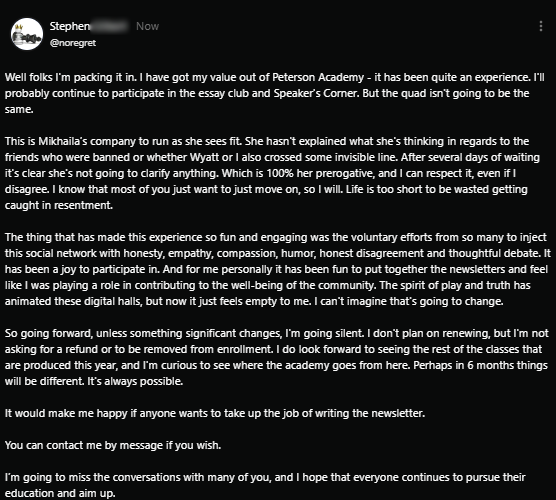Click the closing paragraph "I'm going to miss"
This screenshot has width=556, height=500.
pos(265,485)
